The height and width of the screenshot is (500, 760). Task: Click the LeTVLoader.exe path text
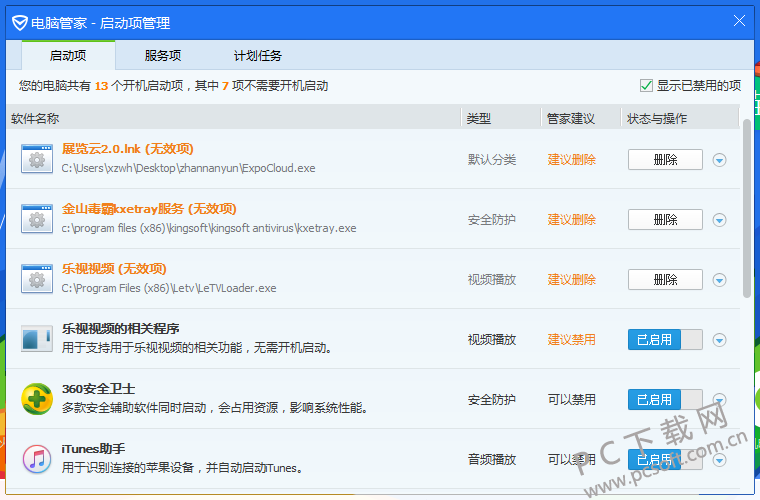click(169, 288)
